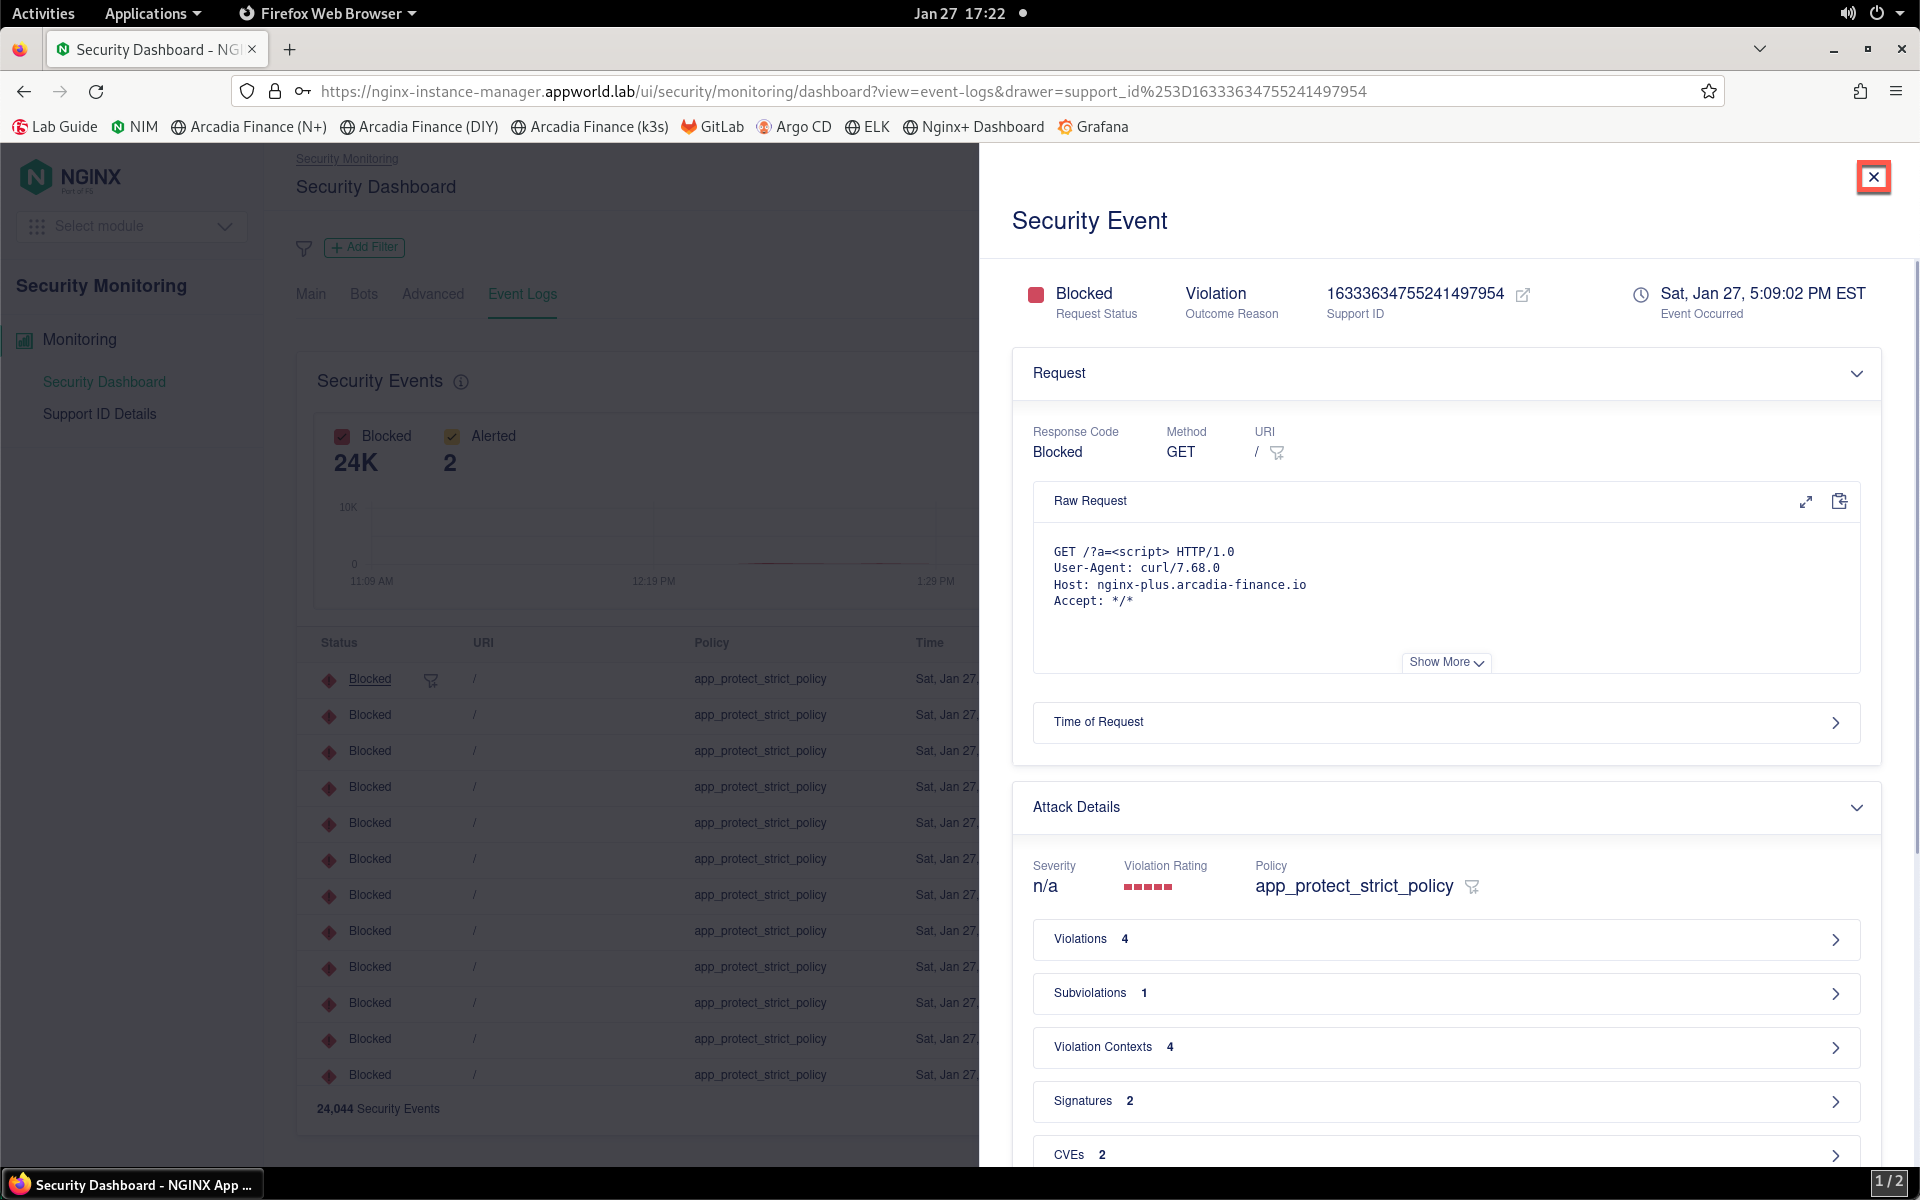Click the Monitoring sidebar item
The image size is (1920, 1200).
coord(79,340)
